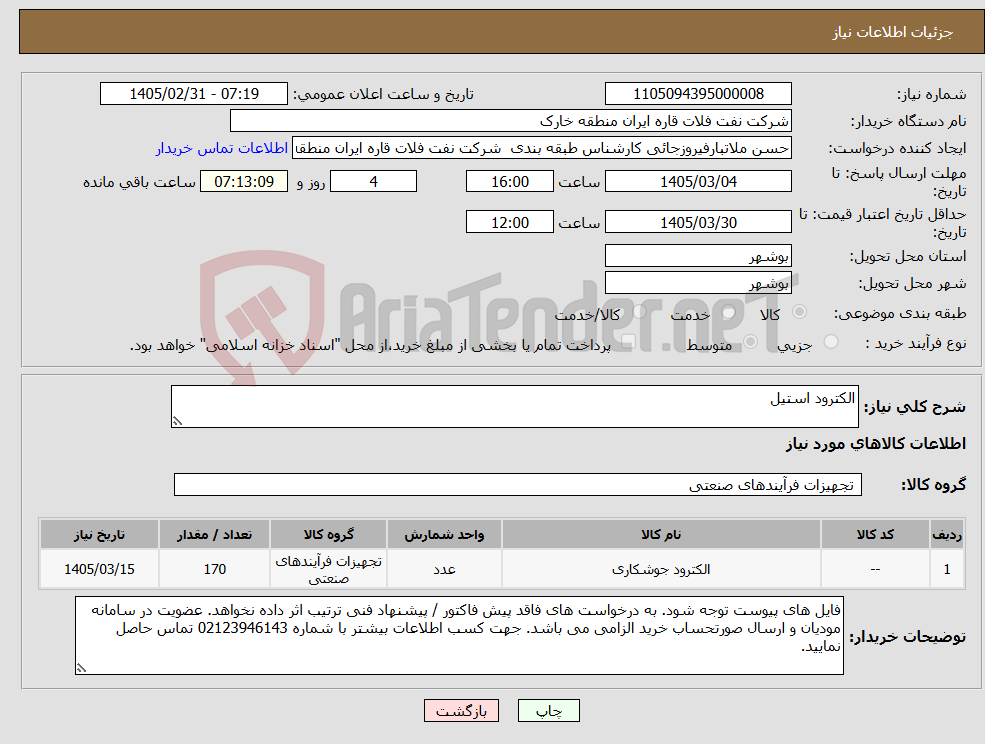
Task: Click the ردیف column header
Action: pos(947,534)
